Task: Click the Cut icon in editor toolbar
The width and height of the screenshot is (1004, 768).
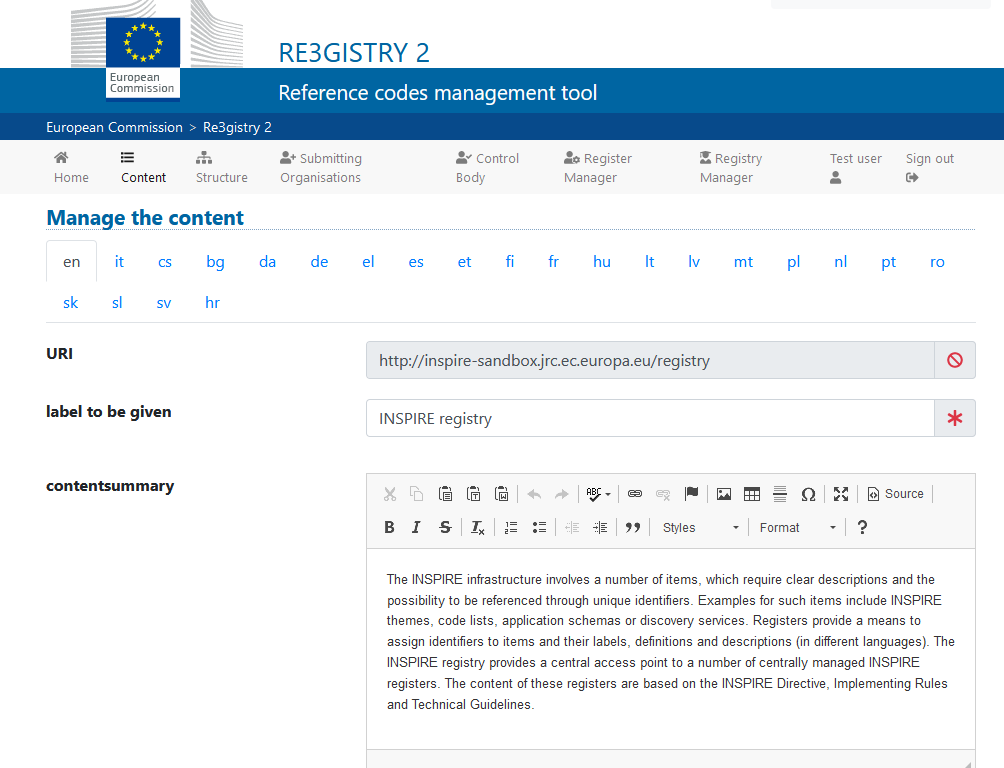Action: pos(389,494)
